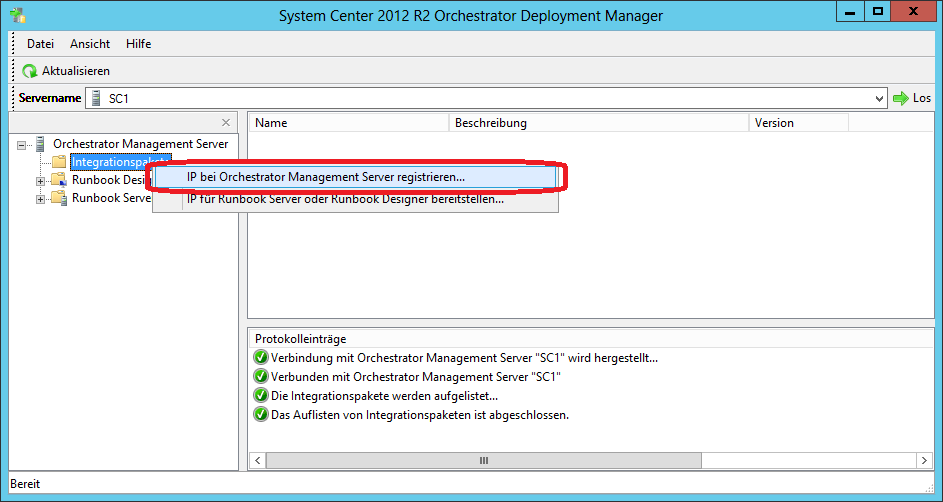This screenshot has width=943, height=502.
Task: Click the Deployment Manager title bar icon
Action: [x=17, y=14]
